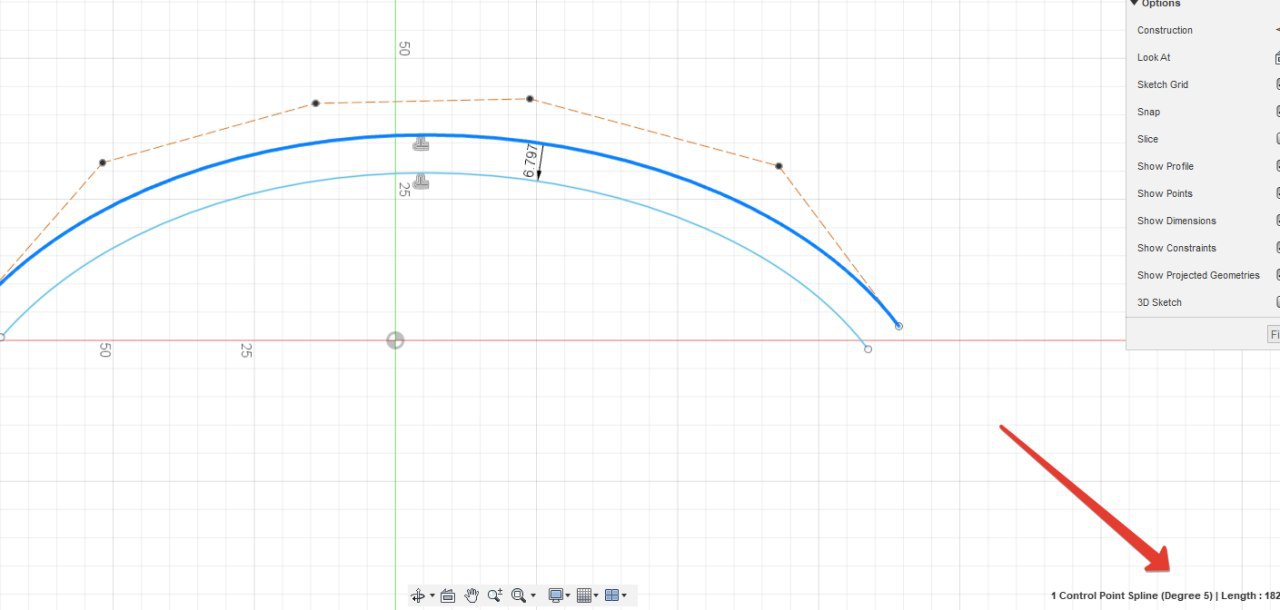The width and height of the screenshot is (1280, 610).
Task: Select the far-left spline control point
Action: coord(102,162)
